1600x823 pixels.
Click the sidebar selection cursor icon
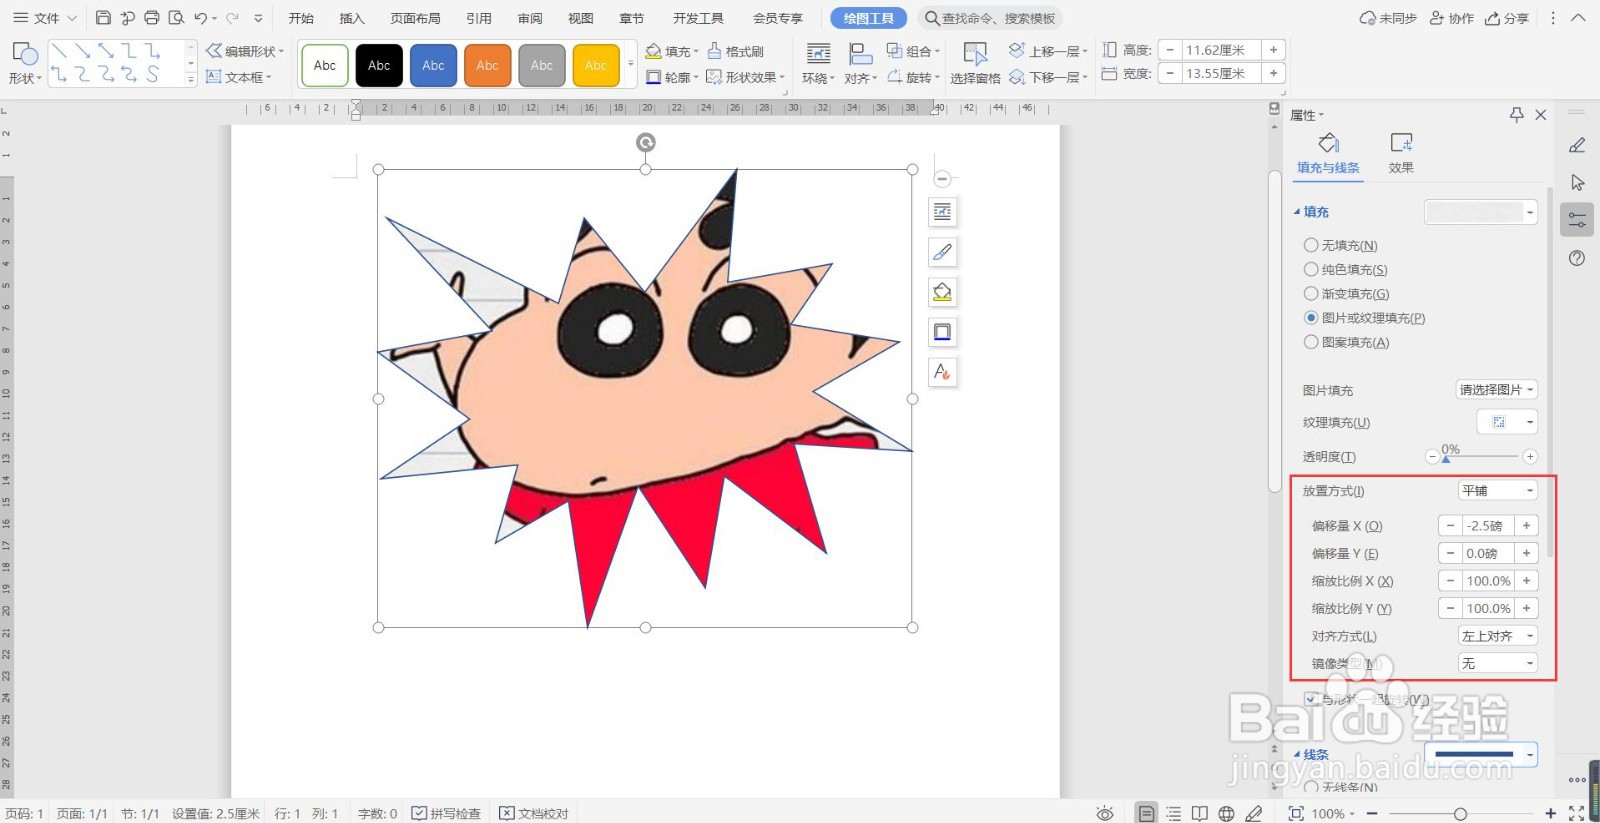pos(1577,183)
